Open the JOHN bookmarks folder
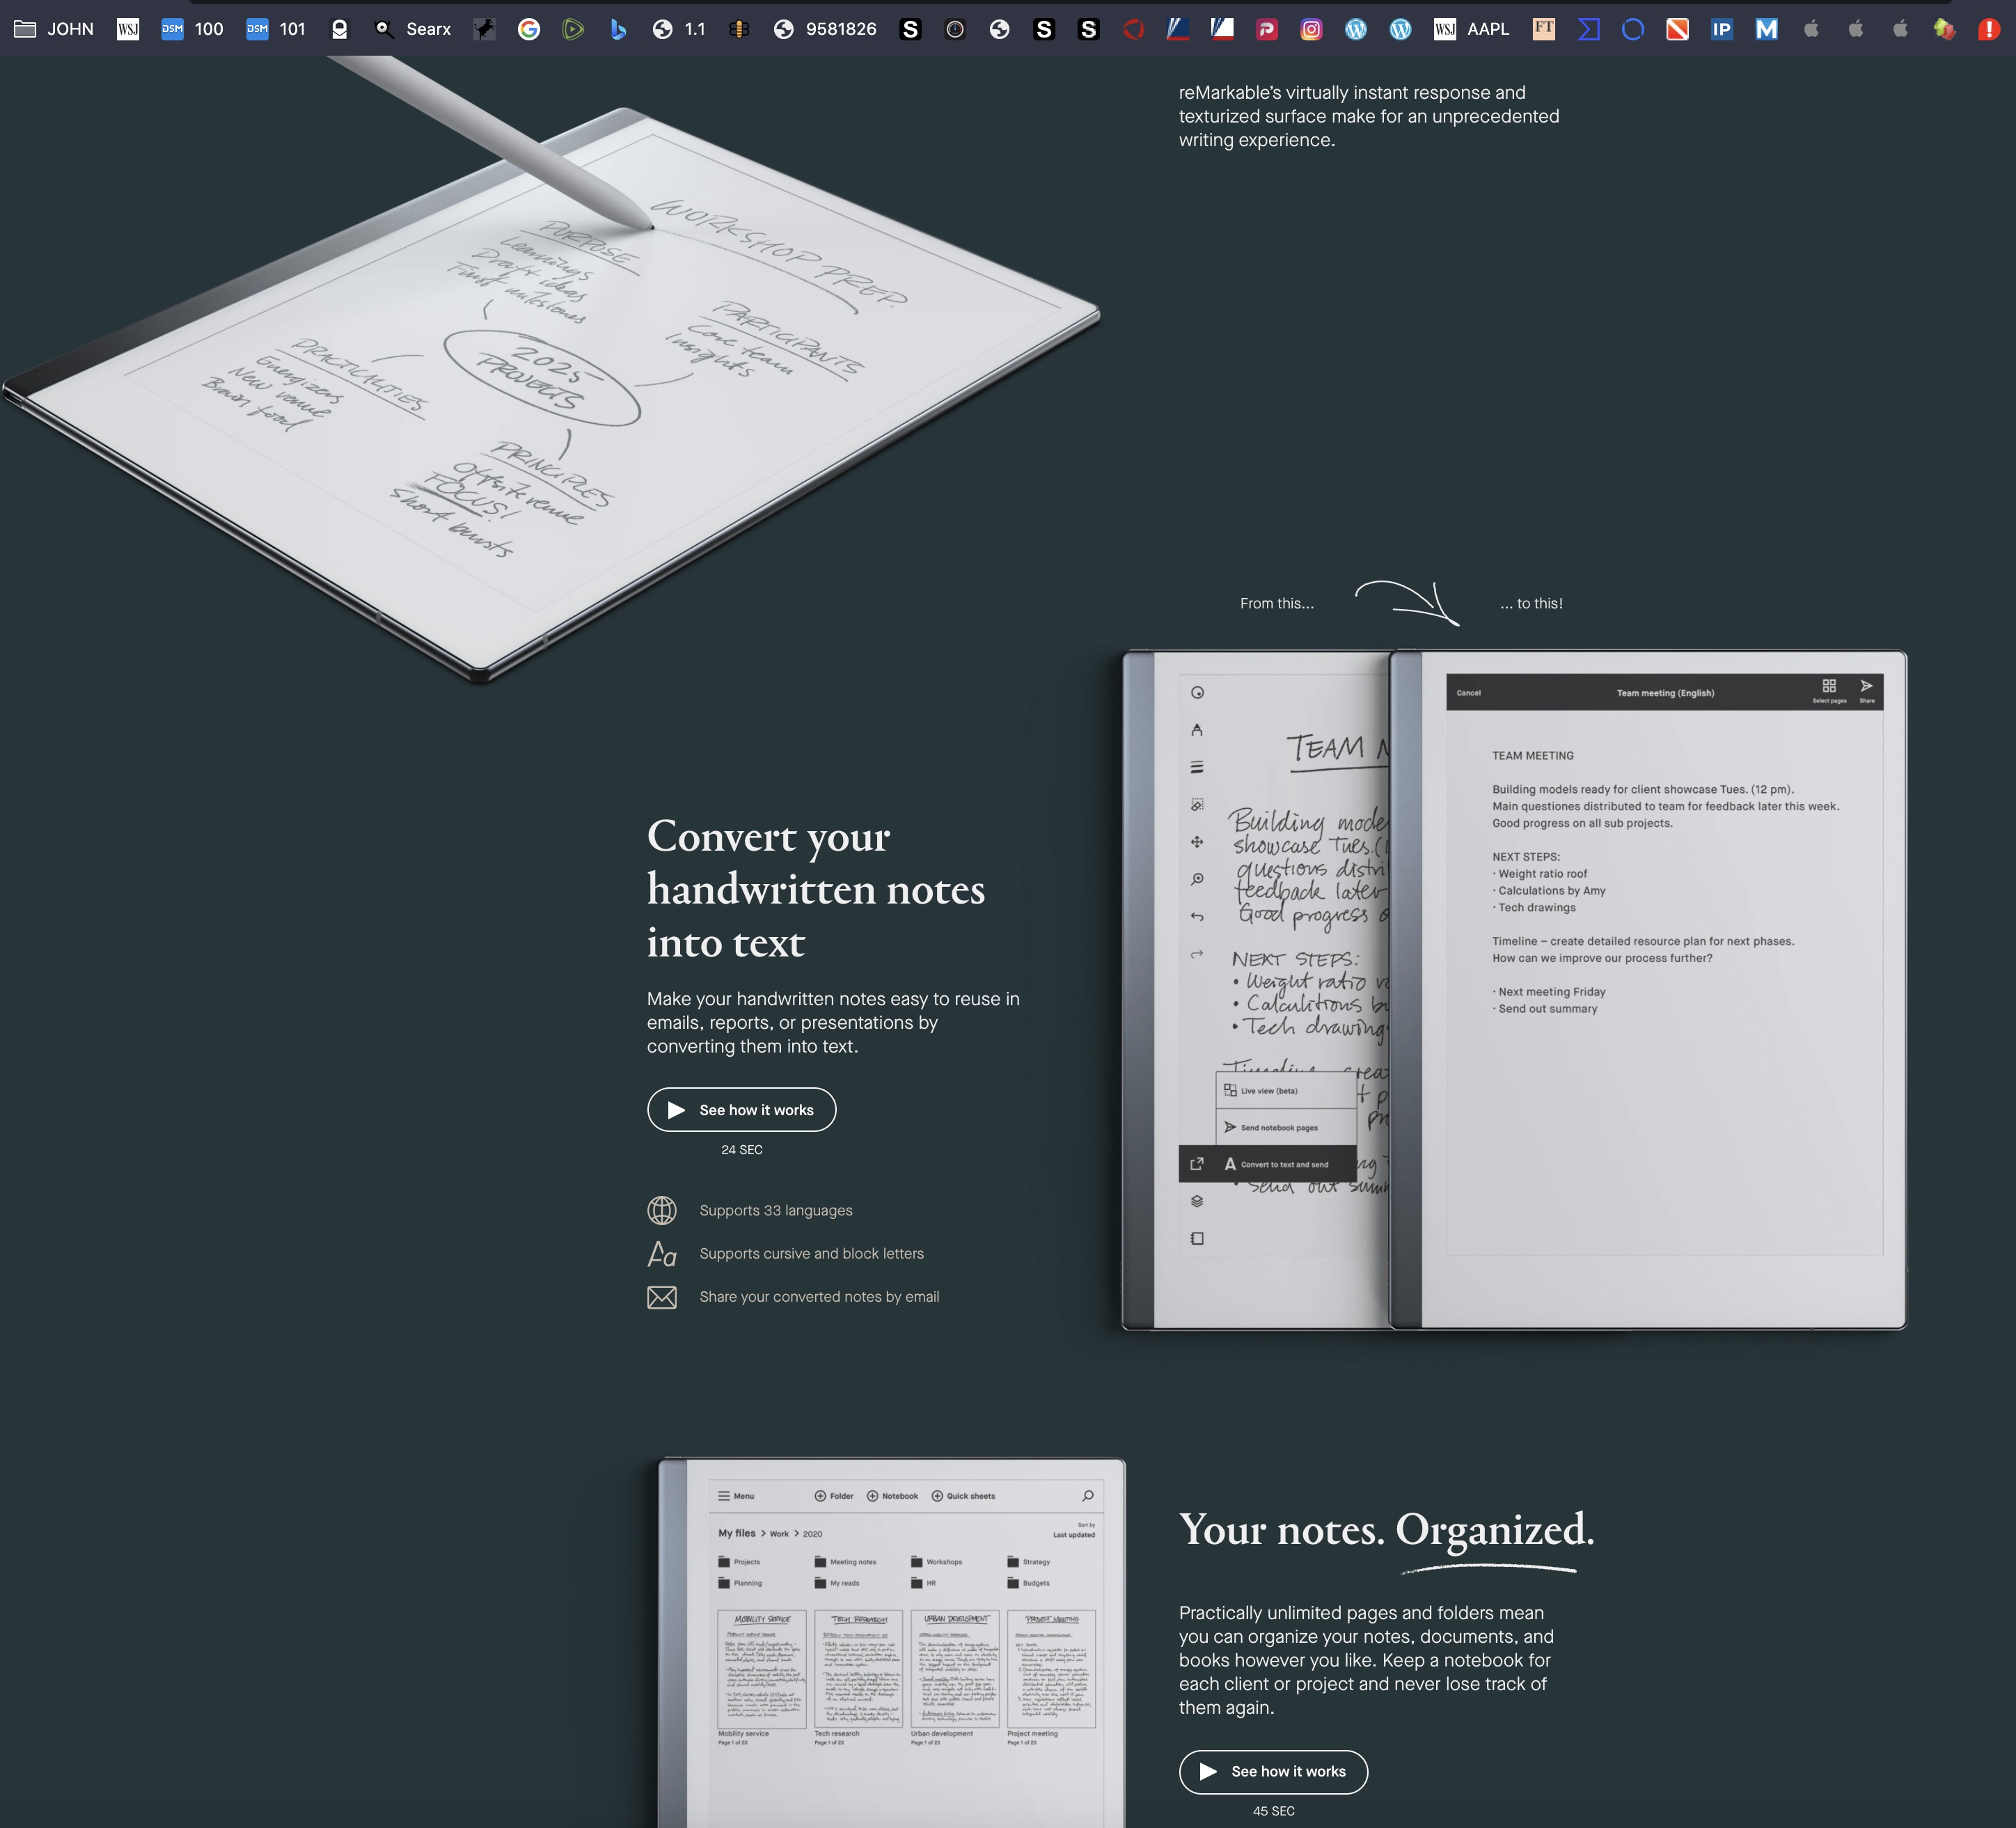 click(x=54, y=29)
